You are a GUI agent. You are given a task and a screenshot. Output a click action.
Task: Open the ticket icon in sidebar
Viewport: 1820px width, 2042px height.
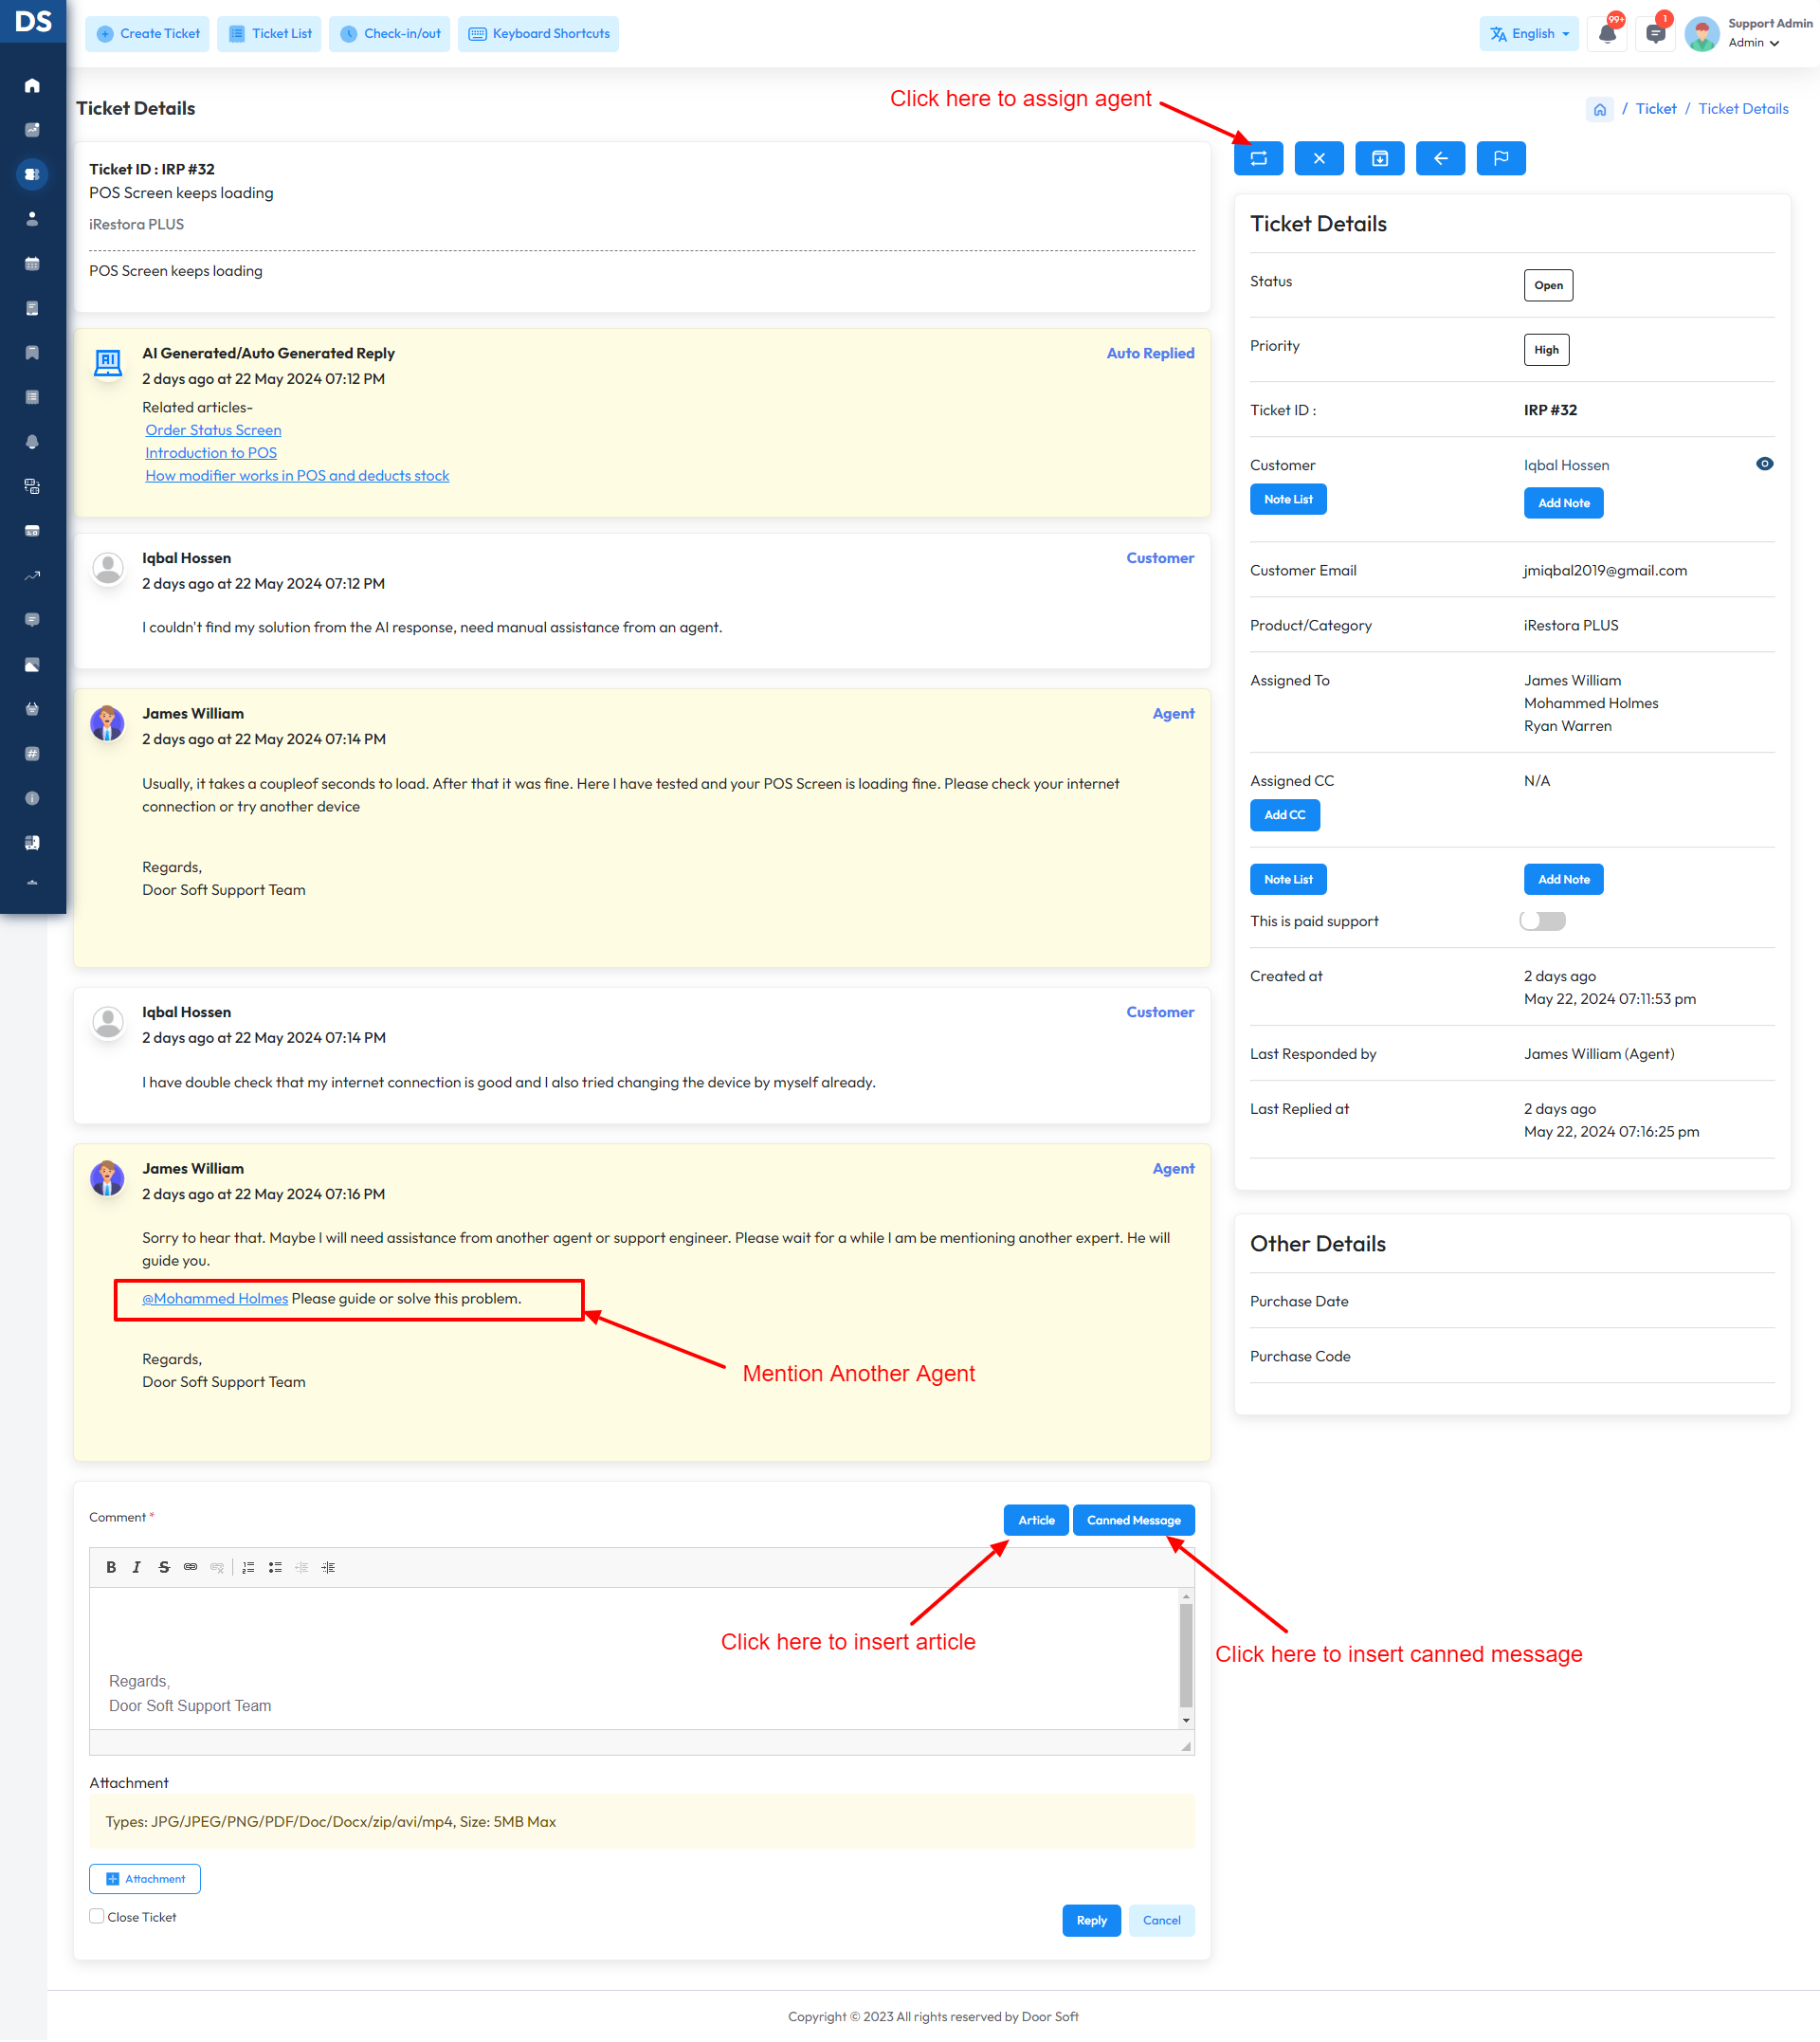point(32,175)
